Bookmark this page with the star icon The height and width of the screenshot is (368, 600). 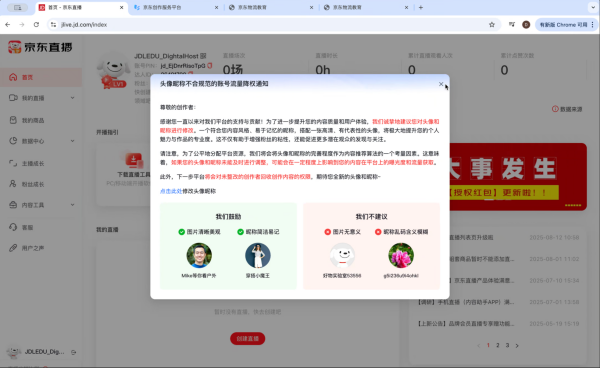click(x=492, y=24)
